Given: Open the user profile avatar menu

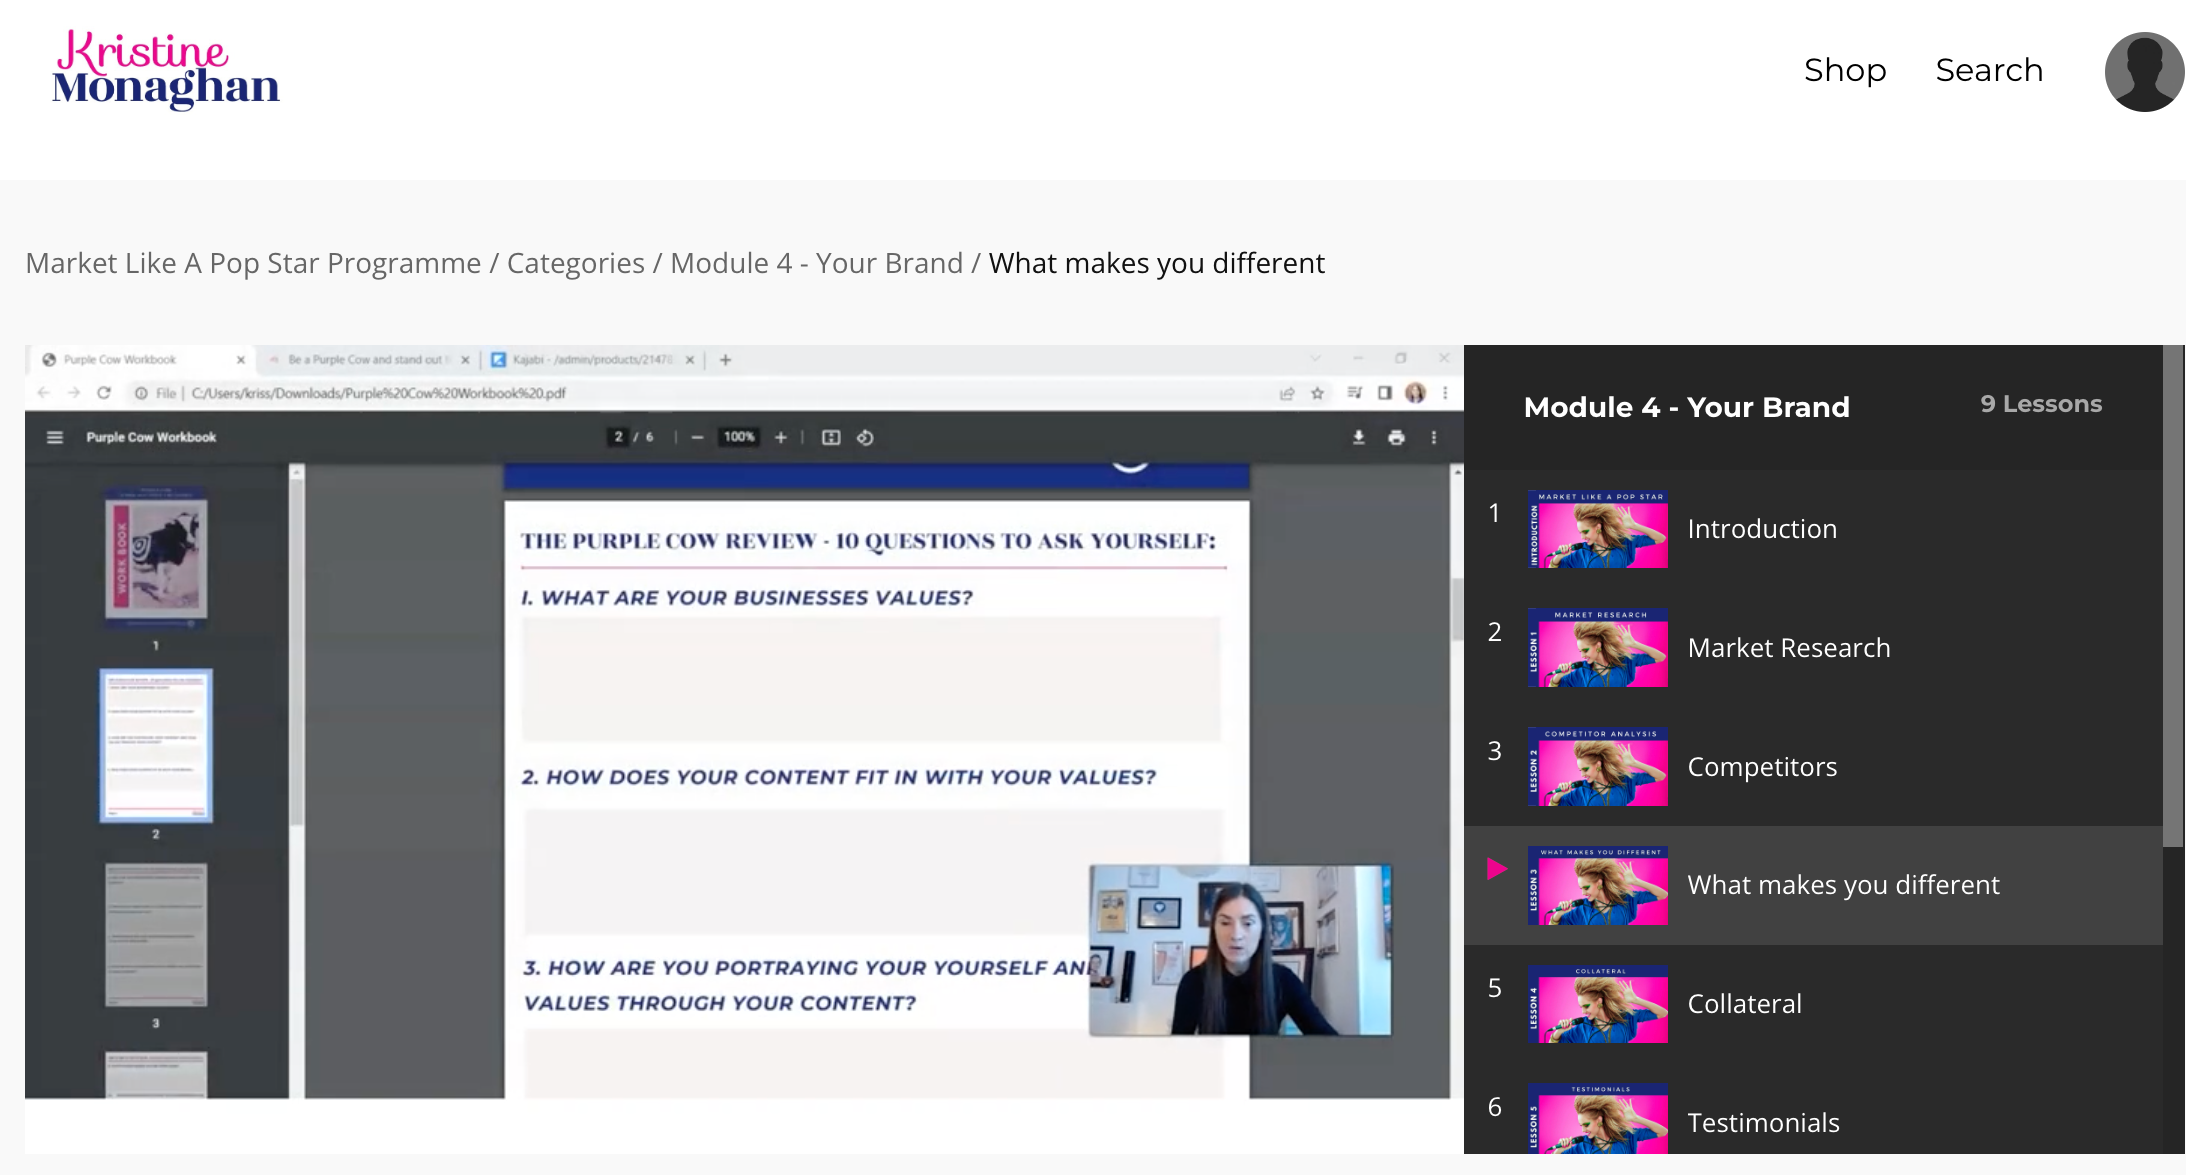Looking at the screenshot, I should click(2143, 72).
